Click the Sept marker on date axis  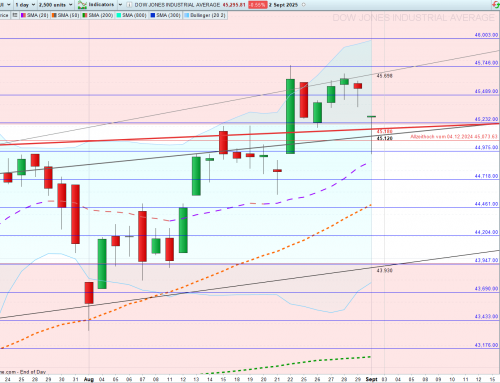pyautogui.click(x=371, y=379)
